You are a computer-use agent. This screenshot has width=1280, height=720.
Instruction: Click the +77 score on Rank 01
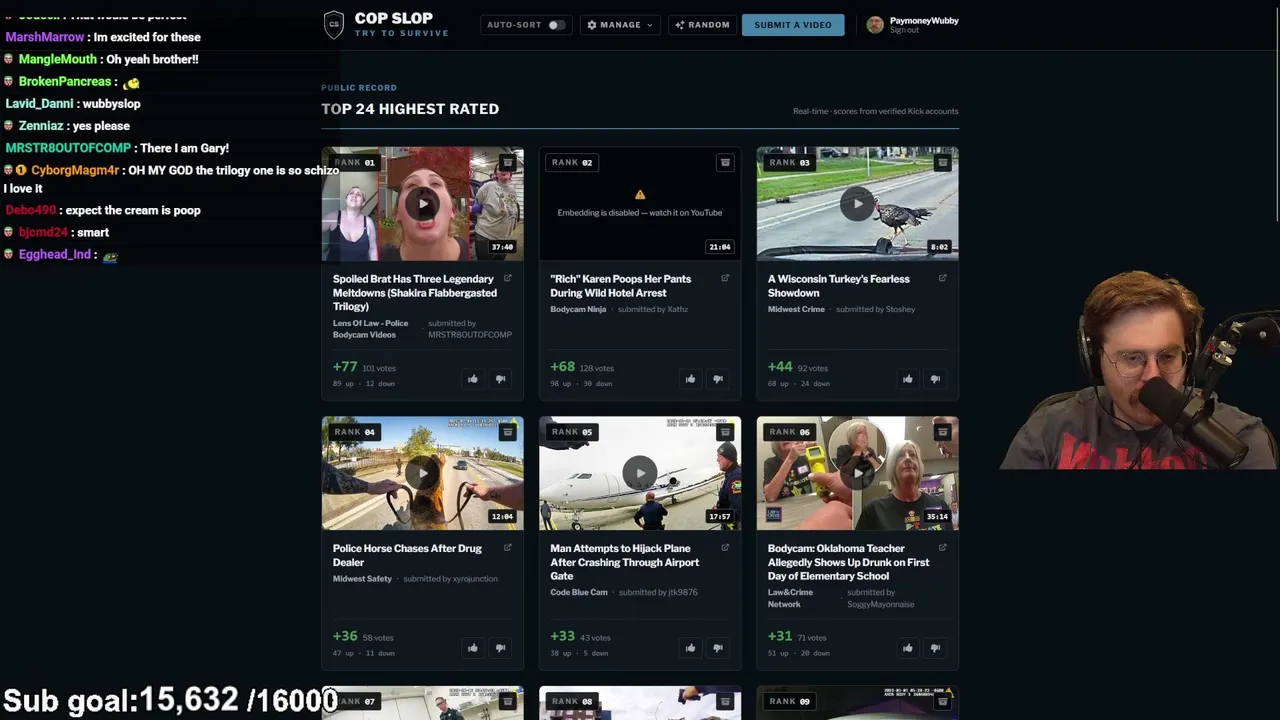345,367
